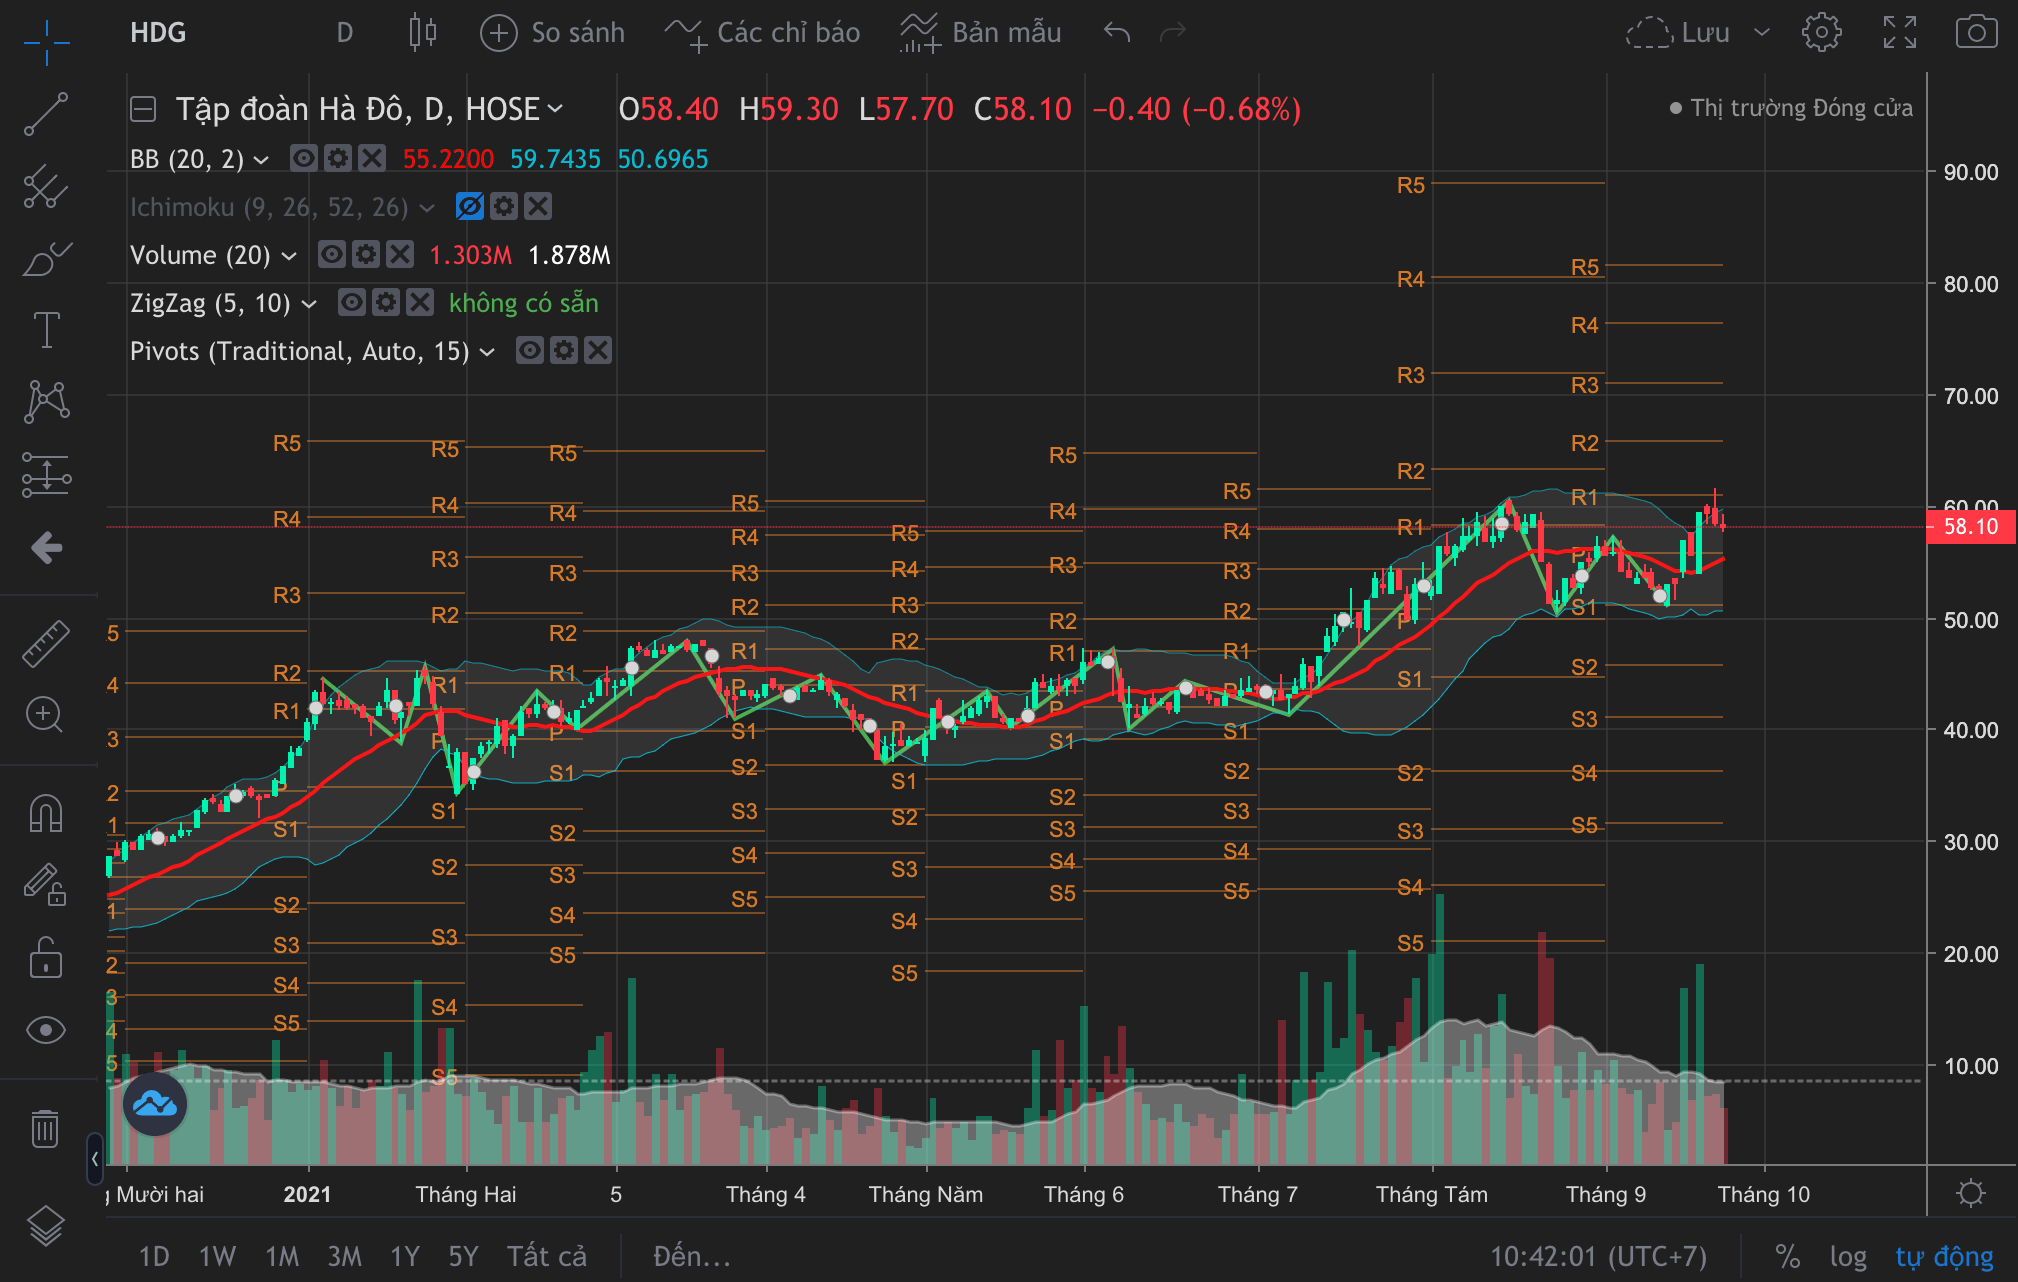This screenshot has height=1282, width=2018.
Task: Click So sánh compare button
Action: (553, 32)
